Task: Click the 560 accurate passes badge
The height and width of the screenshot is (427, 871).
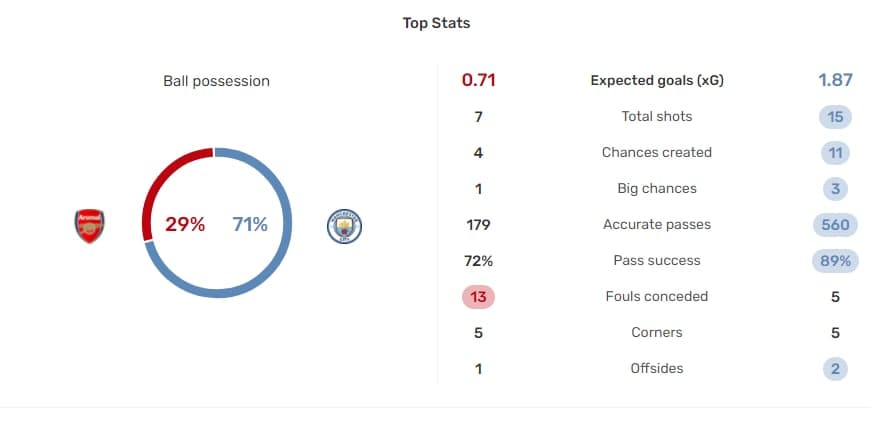Action: pyautogui.click(x=835, y=225)
